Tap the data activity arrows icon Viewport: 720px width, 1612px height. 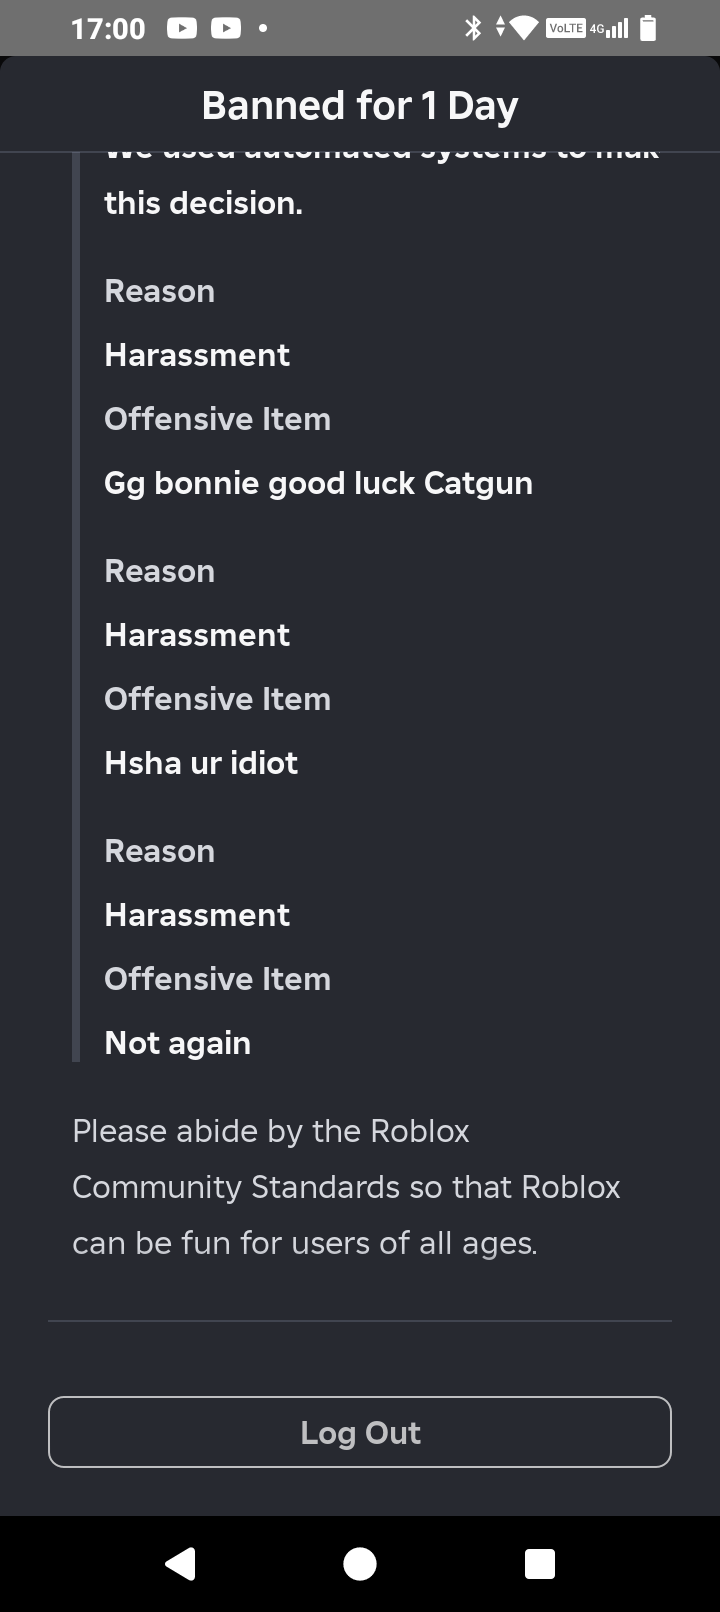(501, 28)
